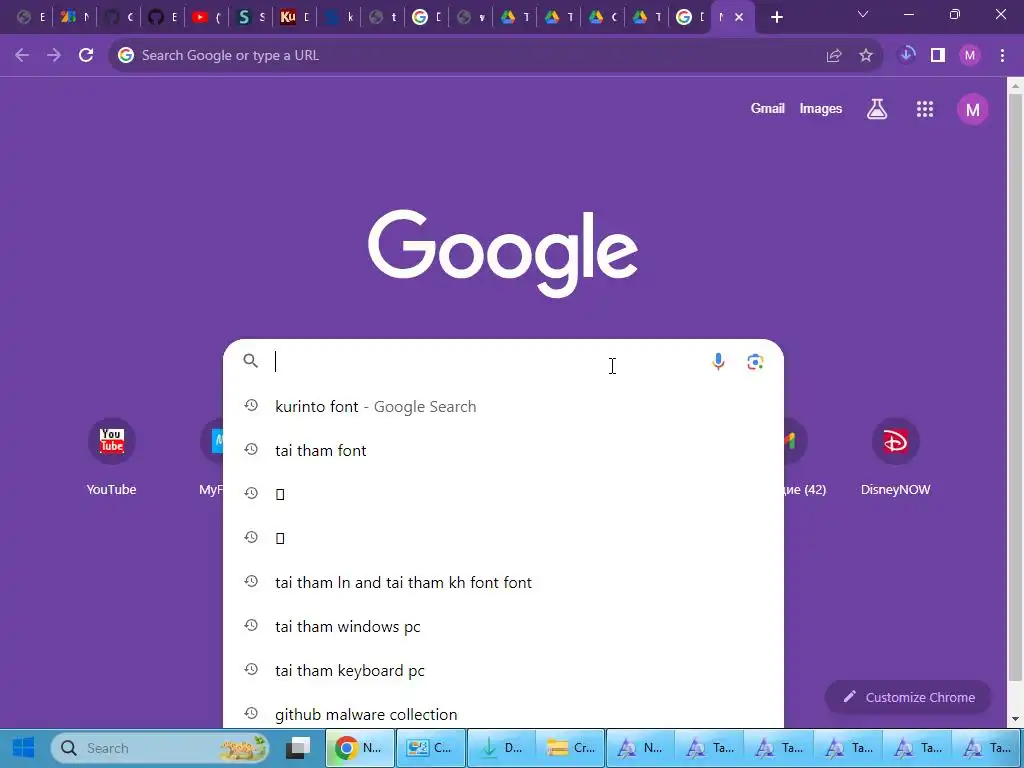Click Customize Chrome button
Image resolution: width=1024 pixels, height=768 pixels.
[x=908, y=697]
